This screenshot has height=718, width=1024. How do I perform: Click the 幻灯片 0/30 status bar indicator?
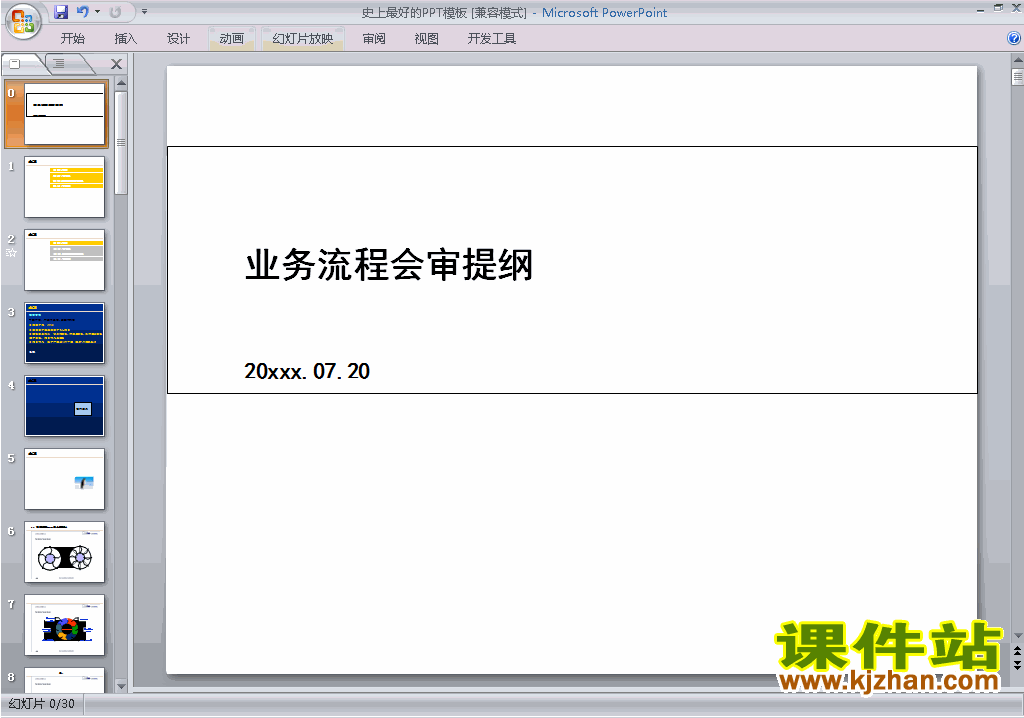click(42, 704)
